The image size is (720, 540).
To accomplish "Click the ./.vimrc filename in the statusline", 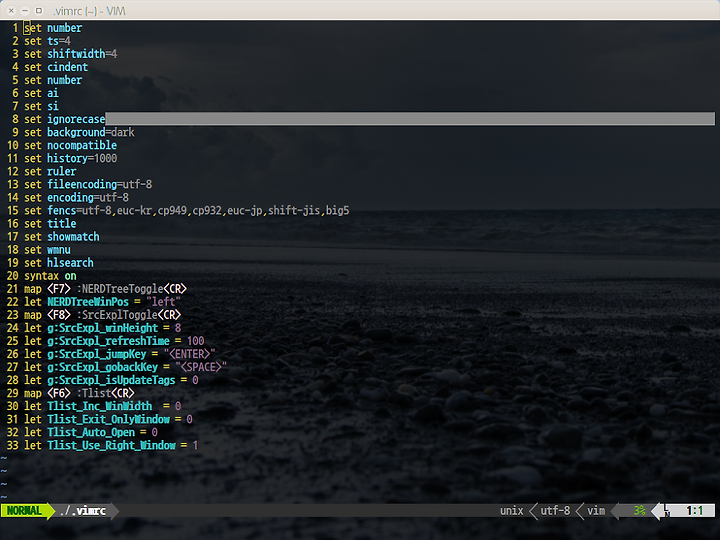I will coord(83,511).
